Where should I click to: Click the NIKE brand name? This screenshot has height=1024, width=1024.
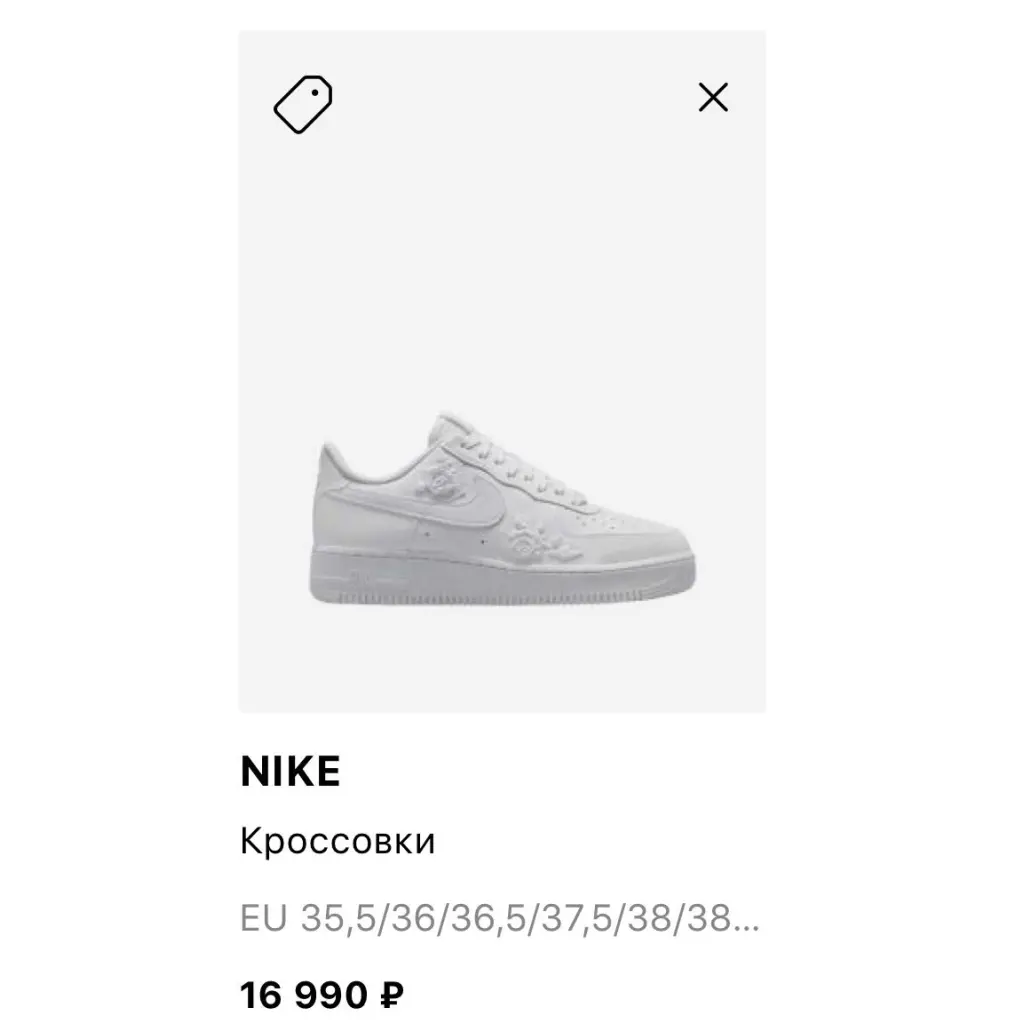coord(290,772)
